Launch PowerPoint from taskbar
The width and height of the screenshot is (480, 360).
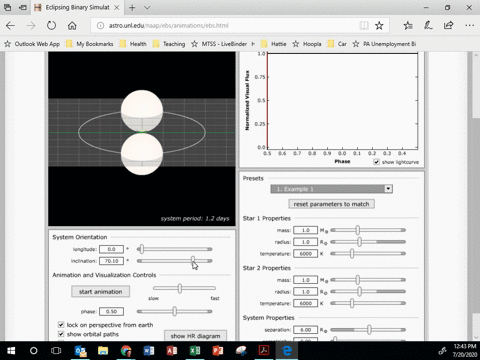(x=218, y=351)
